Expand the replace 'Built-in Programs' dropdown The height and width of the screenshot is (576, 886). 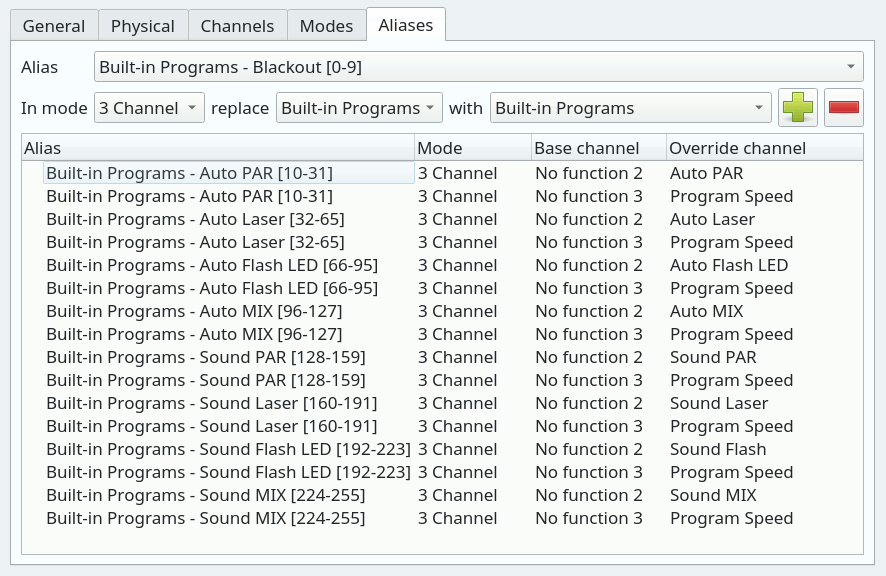point(359,108)
